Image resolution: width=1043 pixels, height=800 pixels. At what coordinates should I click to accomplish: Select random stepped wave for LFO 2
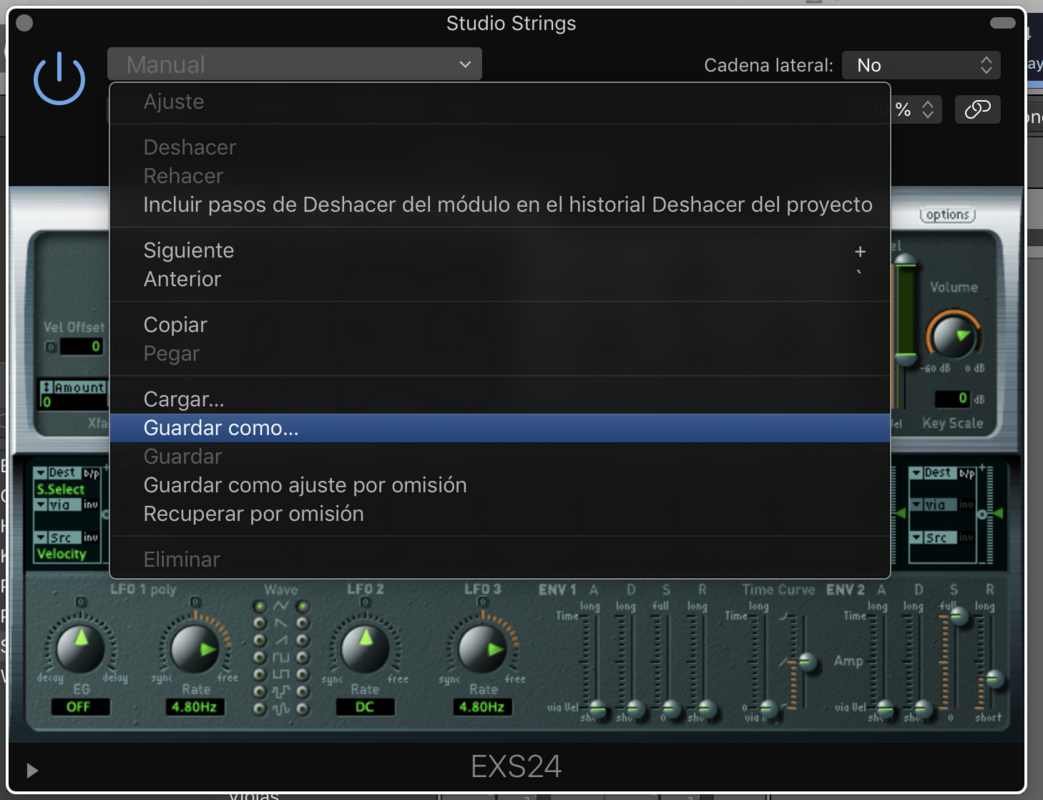[x=303, y=692]
